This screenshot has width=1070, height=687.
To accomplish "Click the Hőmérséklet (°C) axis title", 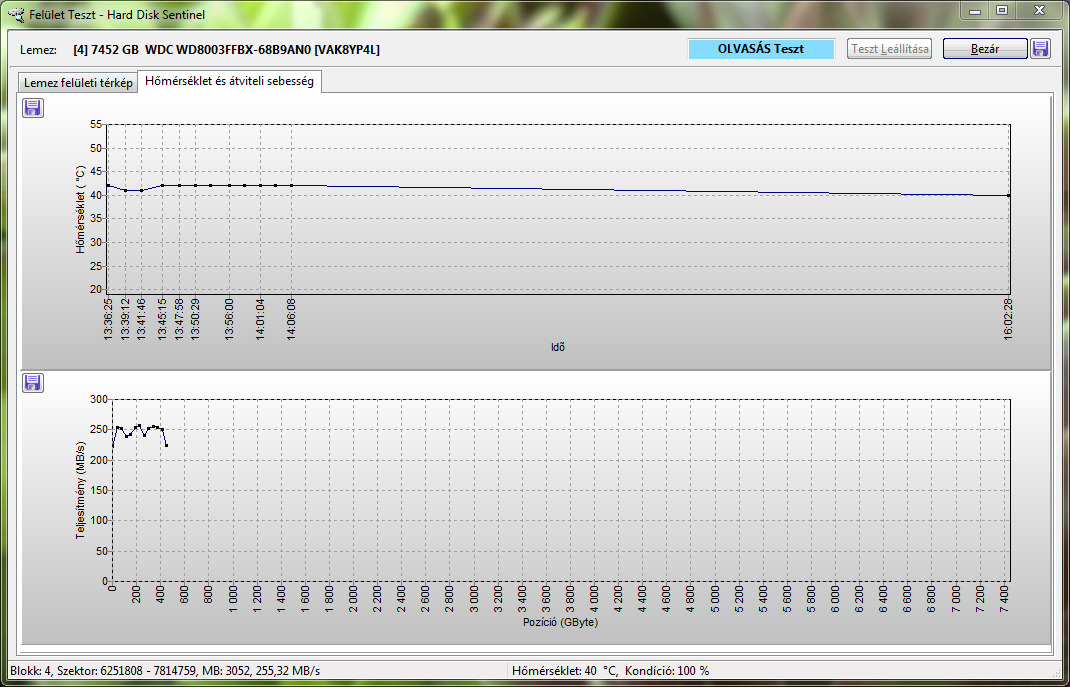I will tap(80, 209).
